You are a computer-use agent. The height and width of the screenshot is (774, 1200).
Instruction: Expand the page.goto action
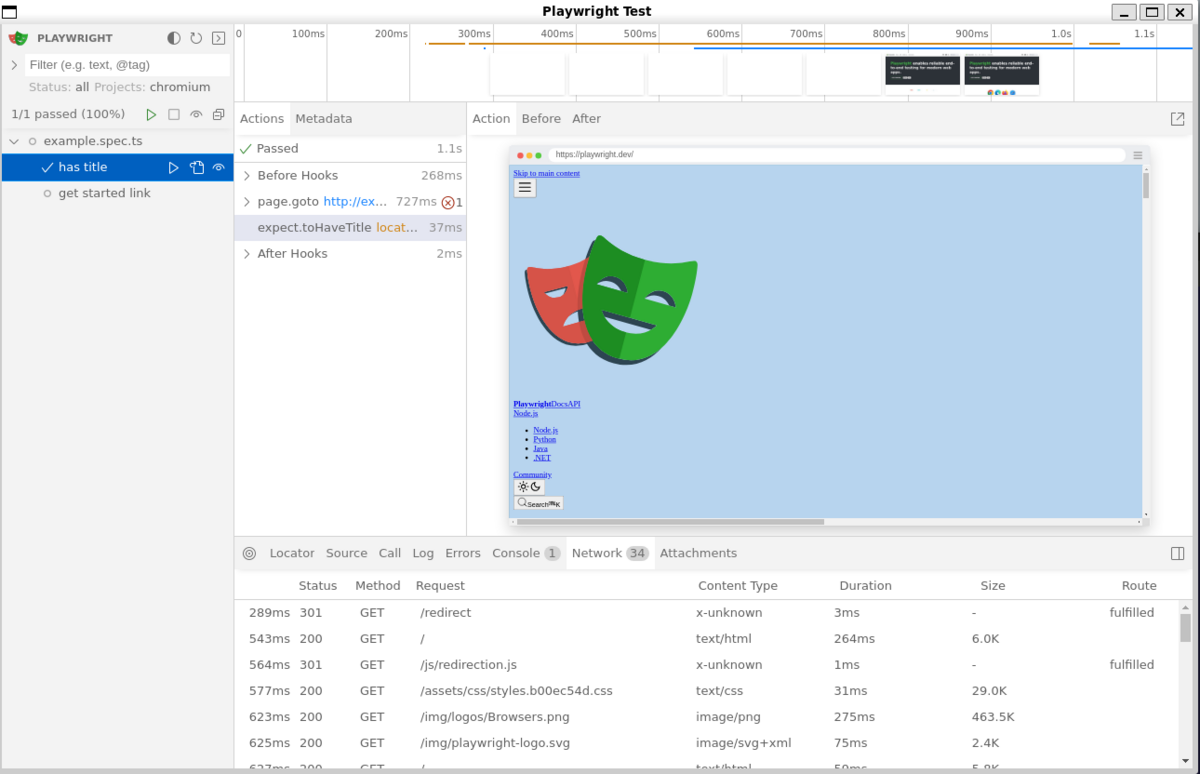click(x=247, y=202)
